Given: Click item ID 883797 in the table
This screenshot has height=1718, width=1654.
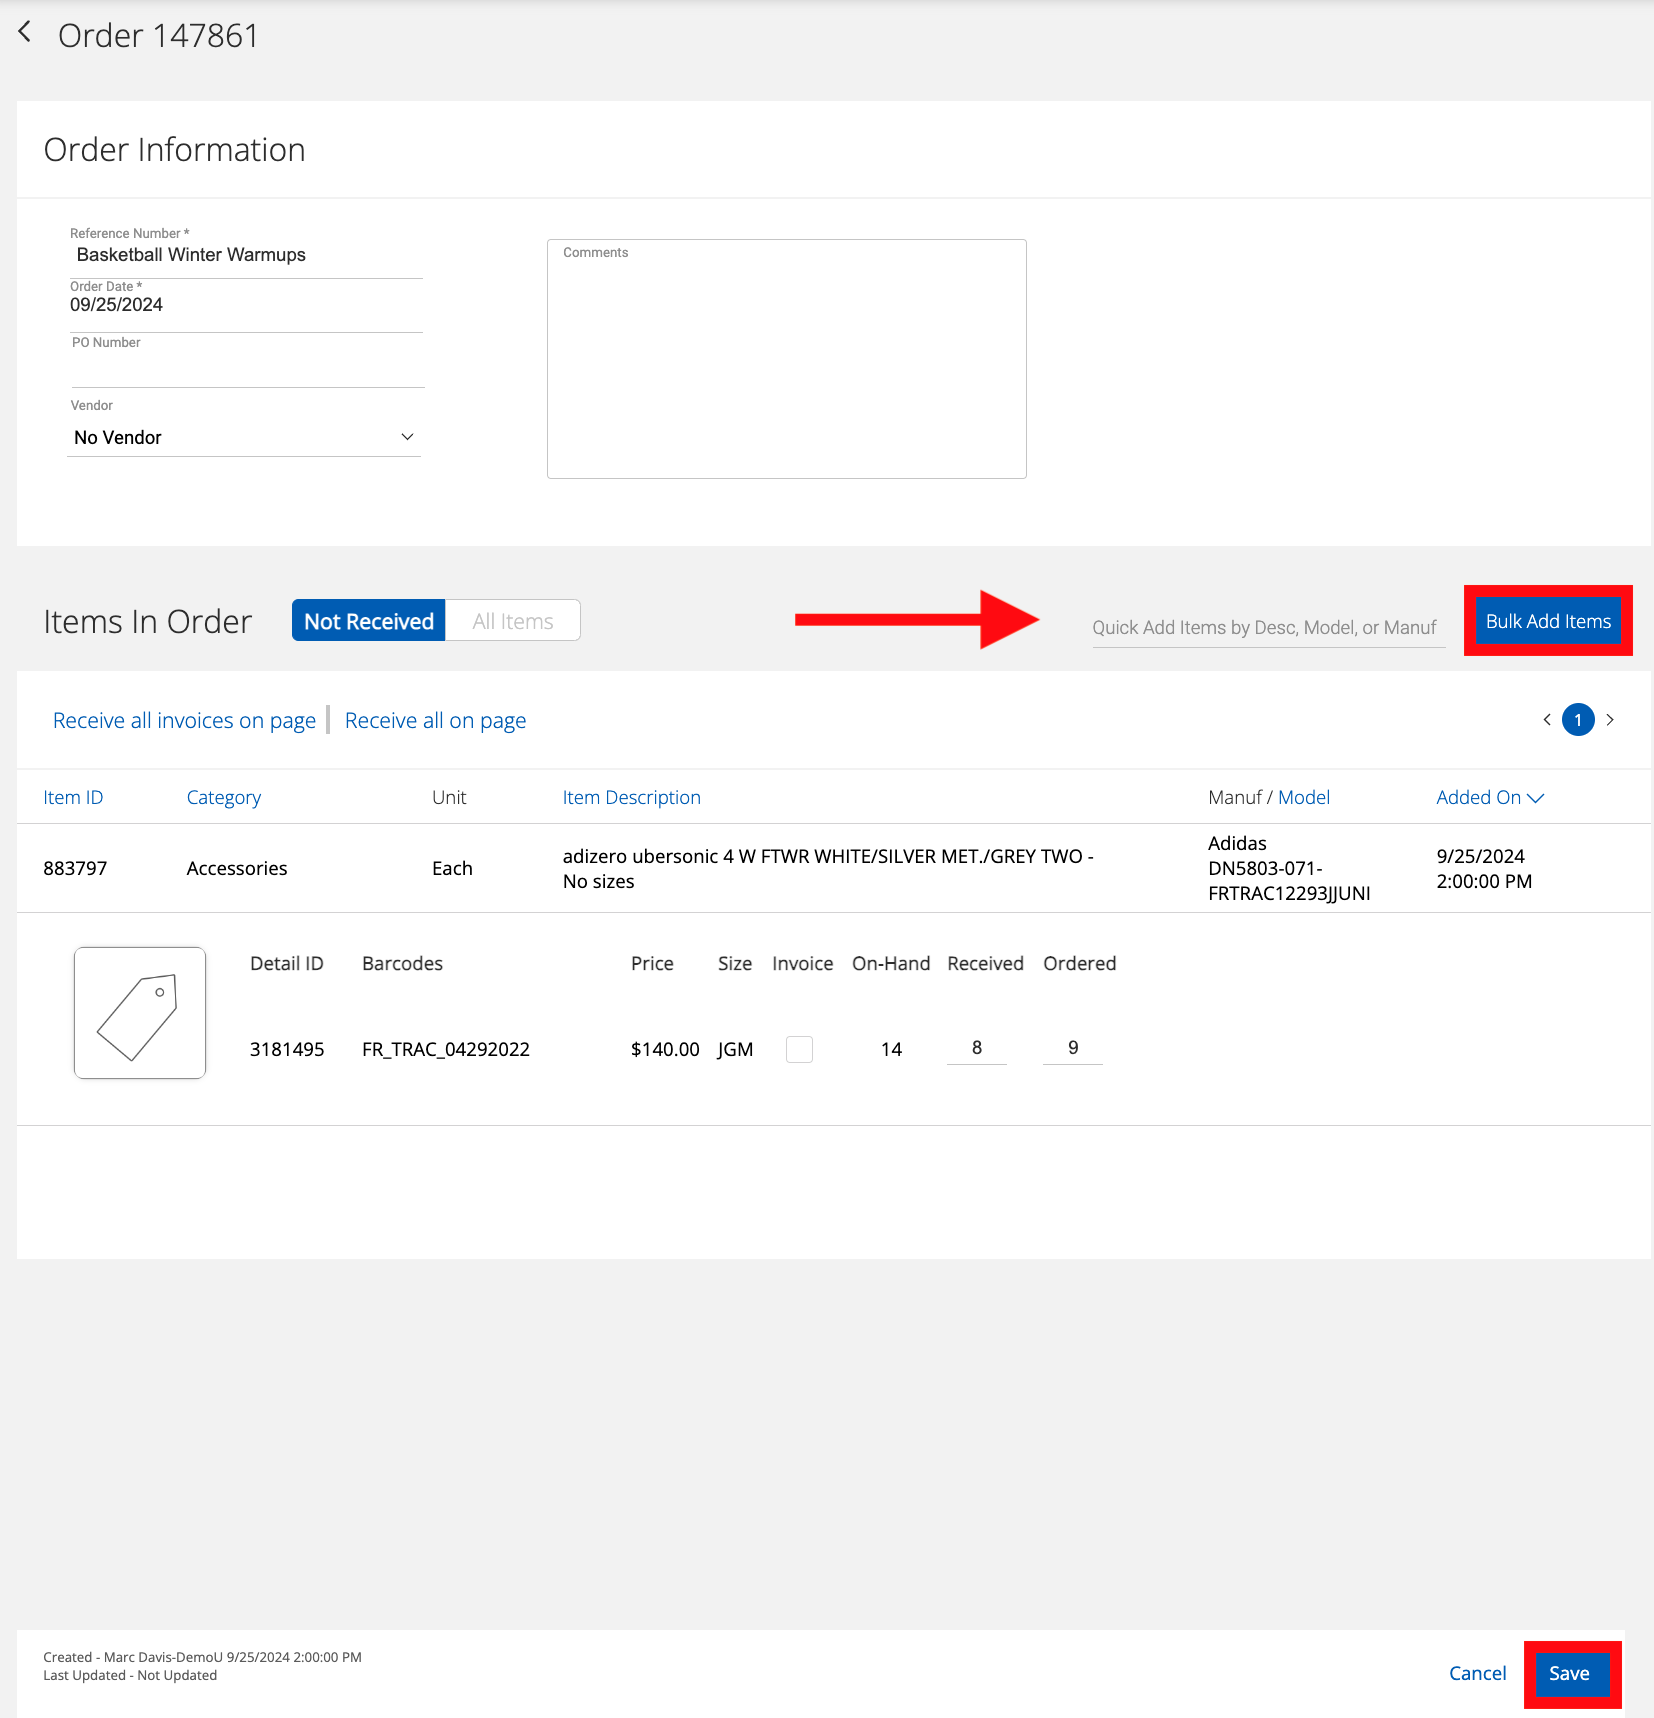Looking at the screenshot, I should pos(75,868).
